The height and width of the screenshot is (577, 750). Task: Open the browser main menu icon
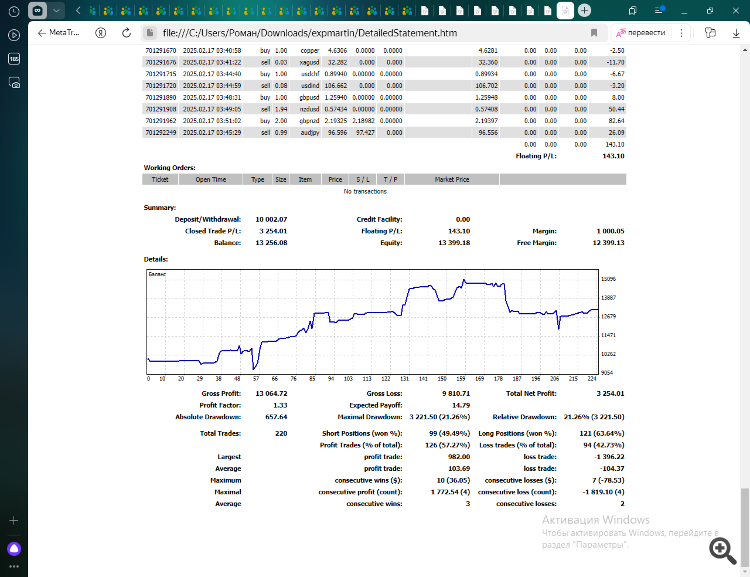tap(660, 11)
